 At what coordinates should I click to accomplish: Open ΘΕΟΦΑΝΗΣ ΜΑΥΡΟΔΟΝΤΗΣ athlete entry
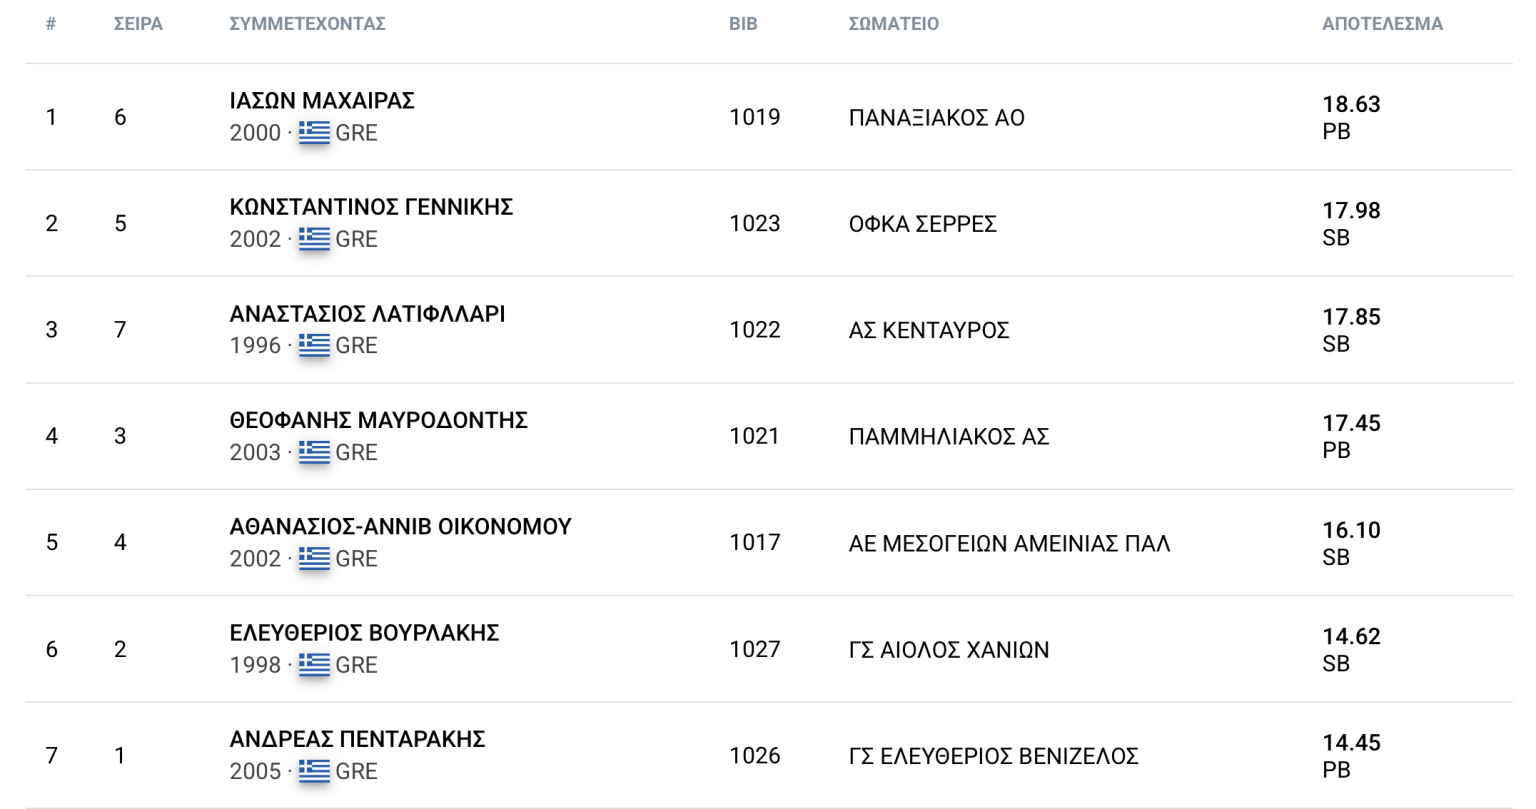378,420
